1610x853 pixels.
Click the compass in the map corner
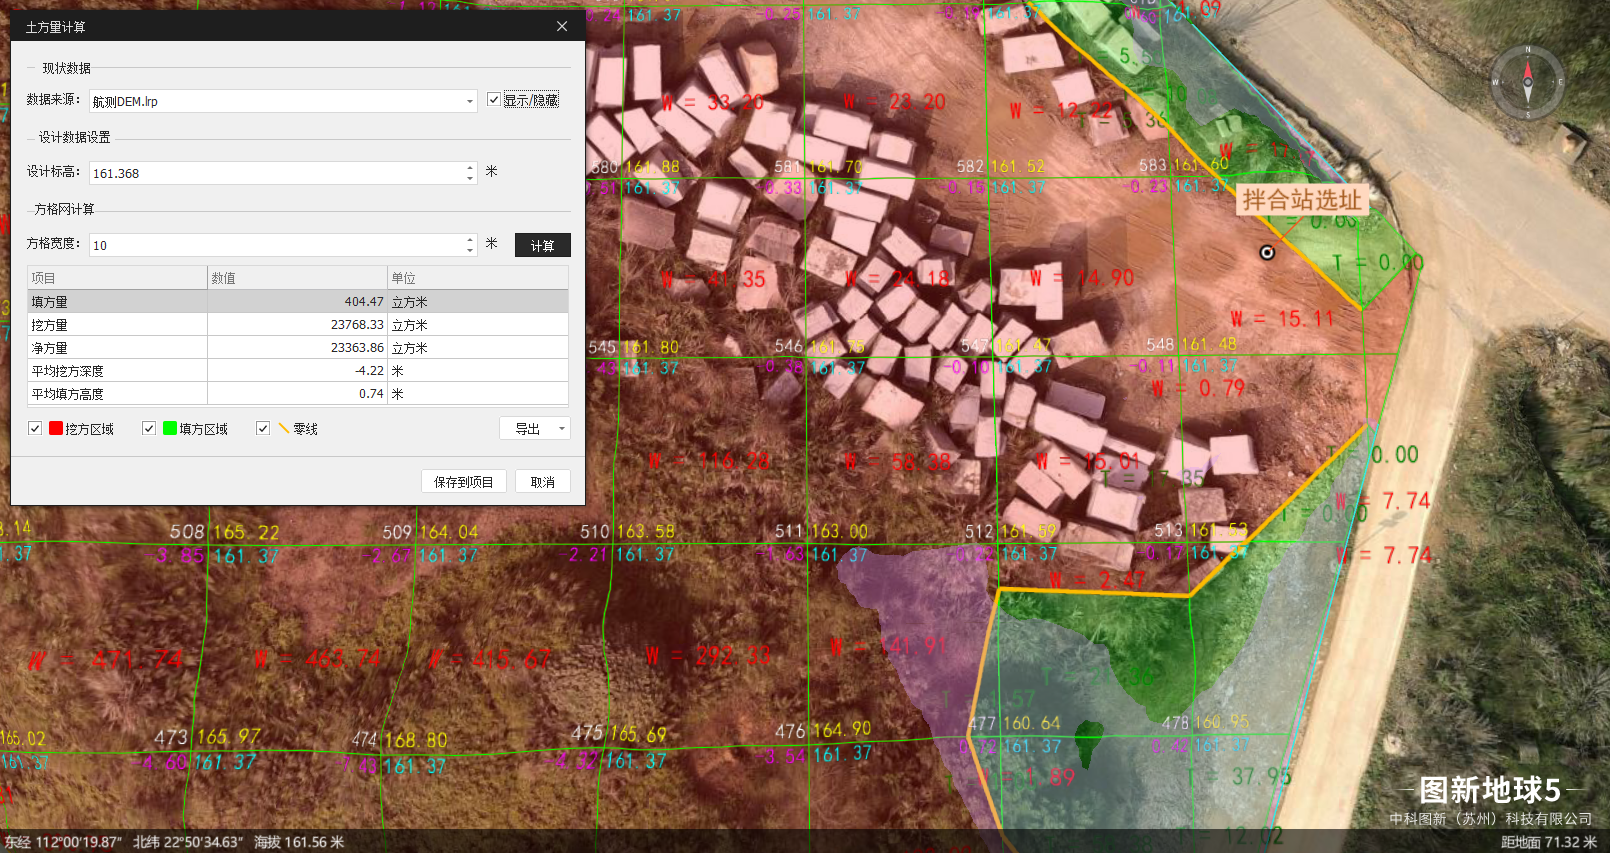(x=1527, y=82)
